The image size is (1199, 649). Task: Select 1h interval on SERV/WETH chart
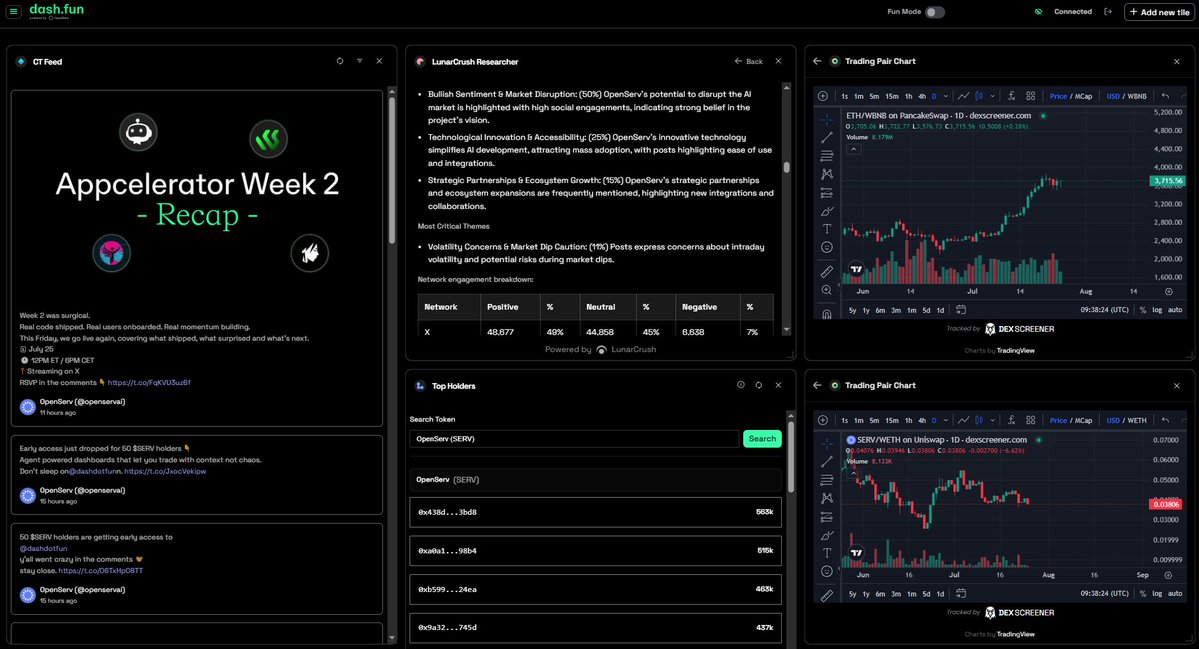click(x=908, y=420)
